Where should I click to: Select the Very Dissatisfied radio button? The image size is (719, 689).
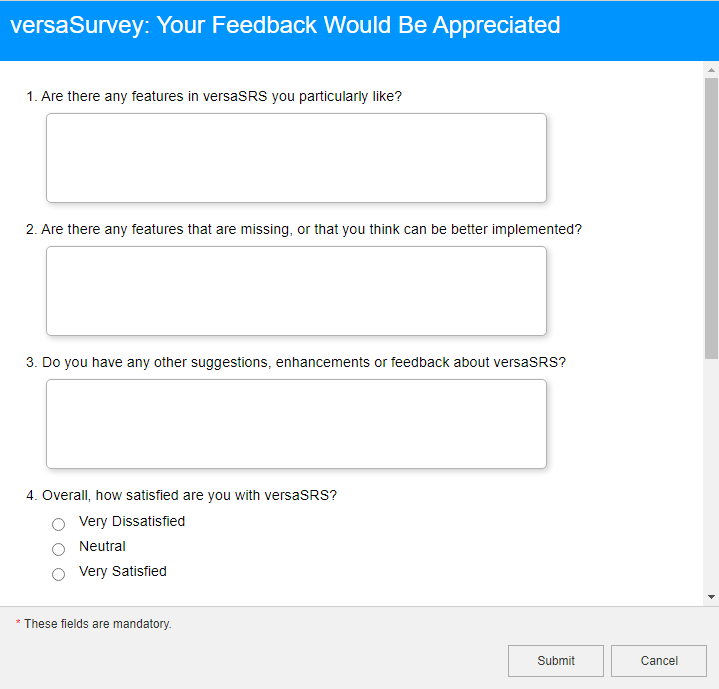59,524
